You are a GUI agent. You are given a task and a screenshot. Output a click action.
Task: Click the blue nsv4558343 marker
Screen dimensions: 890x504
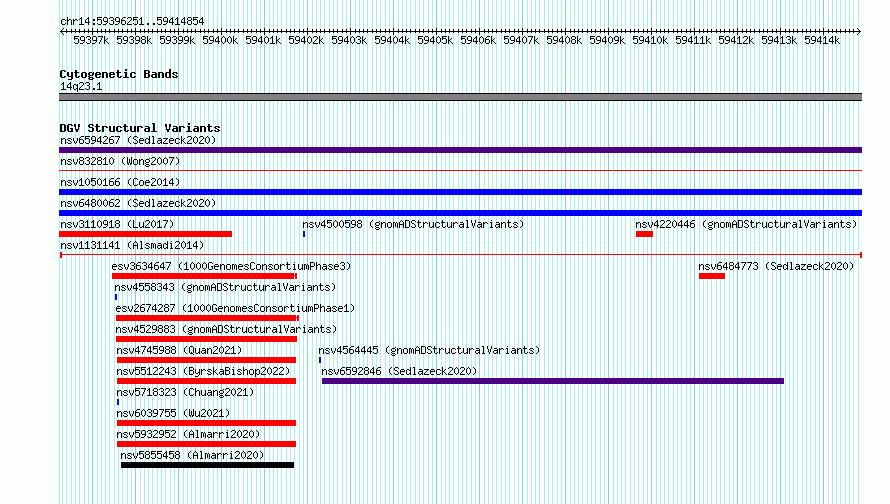pyautogui.click(x=116, y=297)
